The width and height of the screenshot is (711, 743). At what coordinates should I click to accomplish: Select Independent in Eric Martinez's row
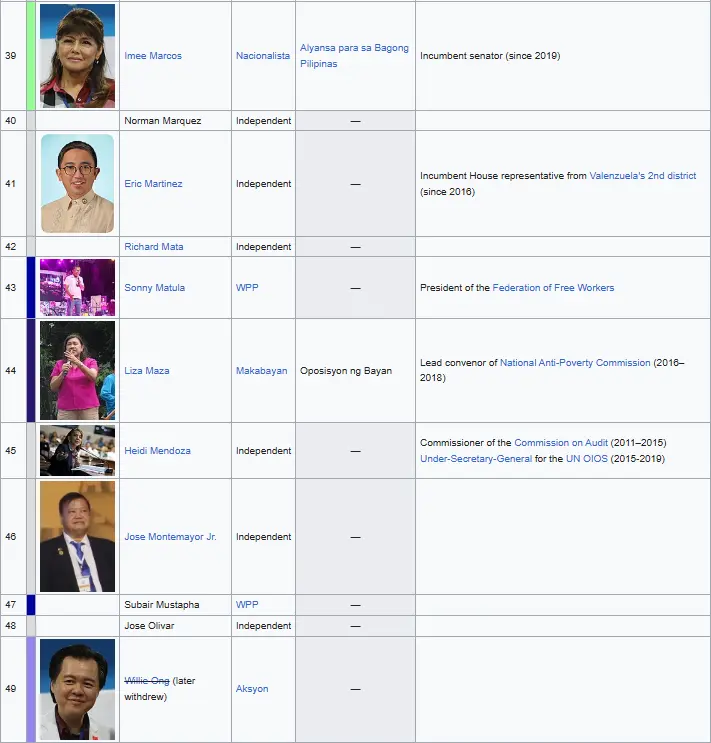point(264,183)
